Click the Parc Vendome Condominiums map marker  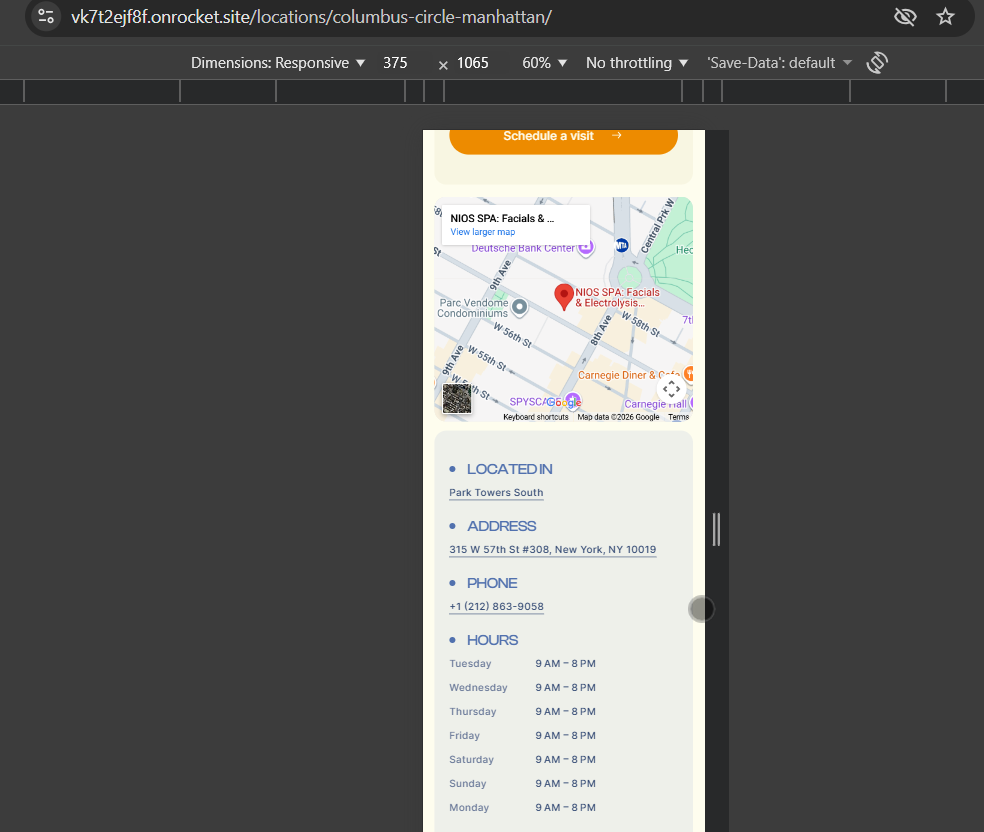tap(520, 307)
